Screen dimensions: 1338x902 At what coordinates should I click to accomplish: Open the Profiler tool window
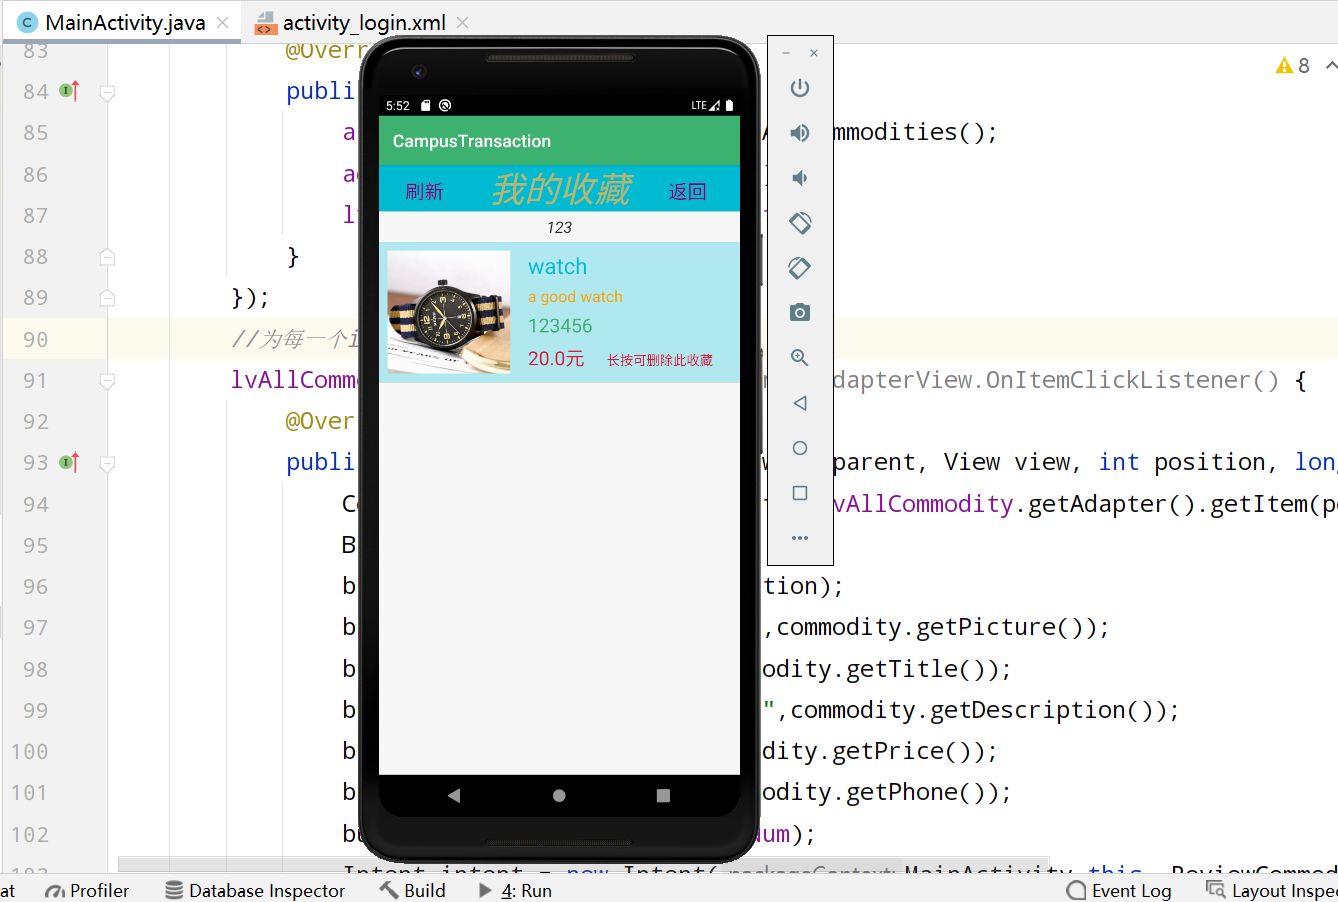click(x=87, y=890)
